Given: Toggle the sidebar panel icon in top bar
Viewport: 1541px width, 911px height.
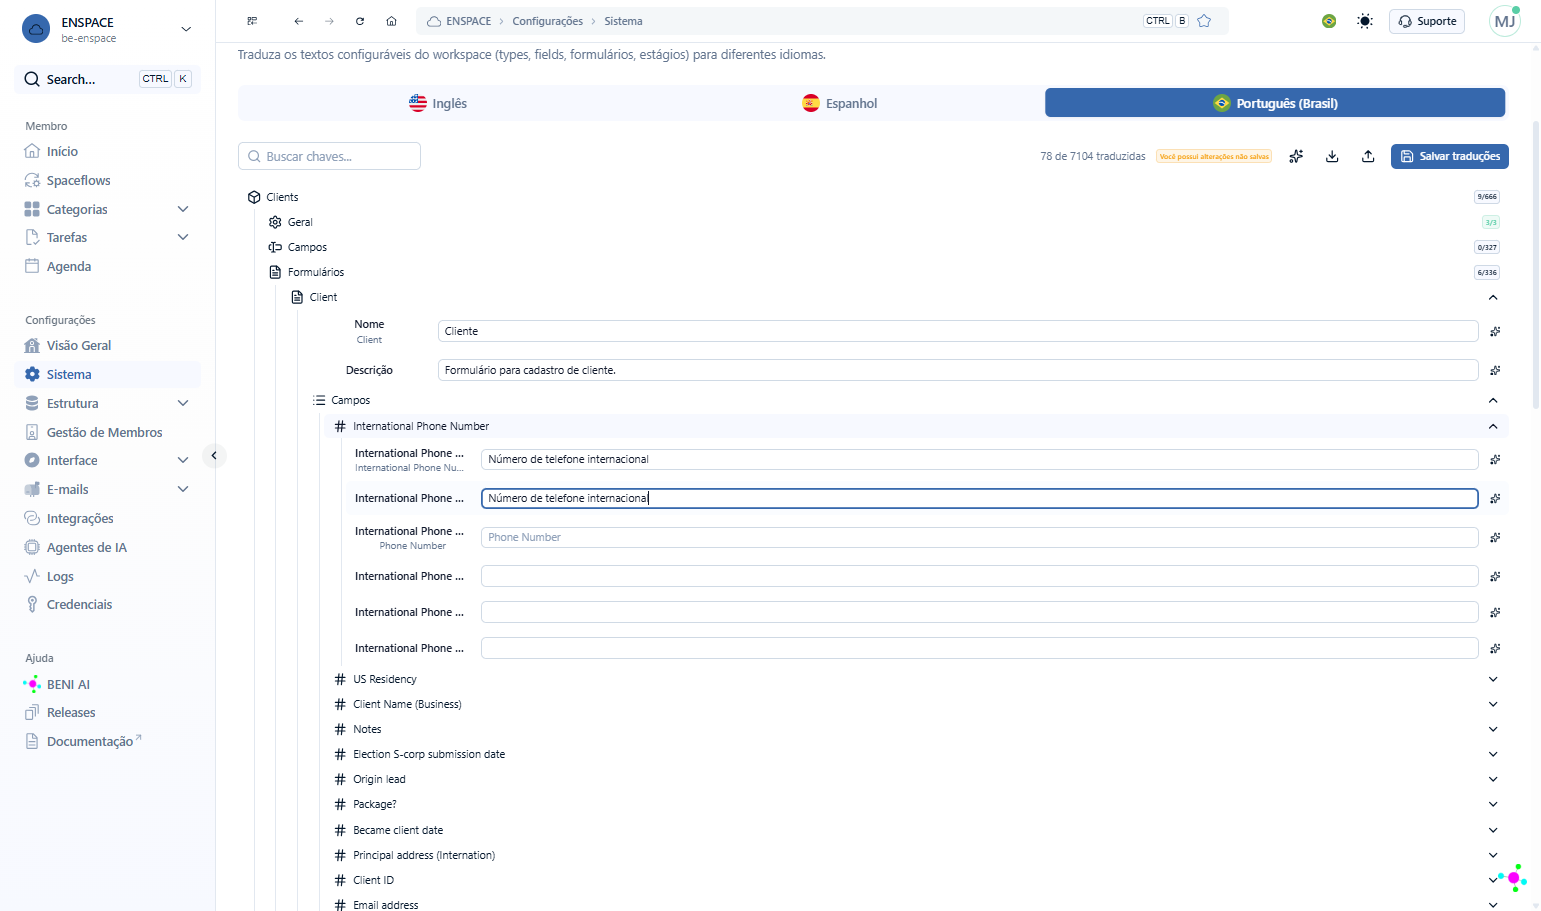Looking at the screenshot, I should pyautogui.click(x=252, y=21).
